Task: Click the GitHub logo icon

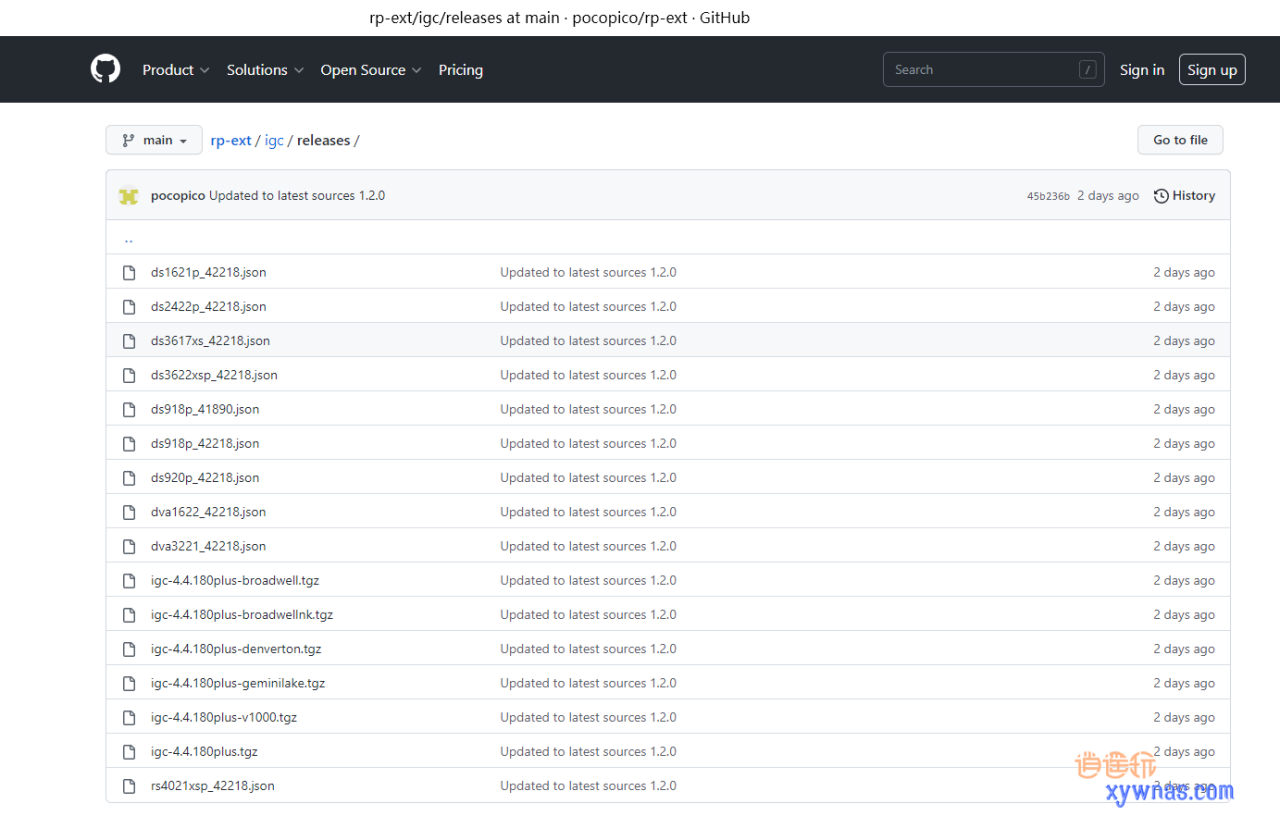Action: [x=105, y=69]
